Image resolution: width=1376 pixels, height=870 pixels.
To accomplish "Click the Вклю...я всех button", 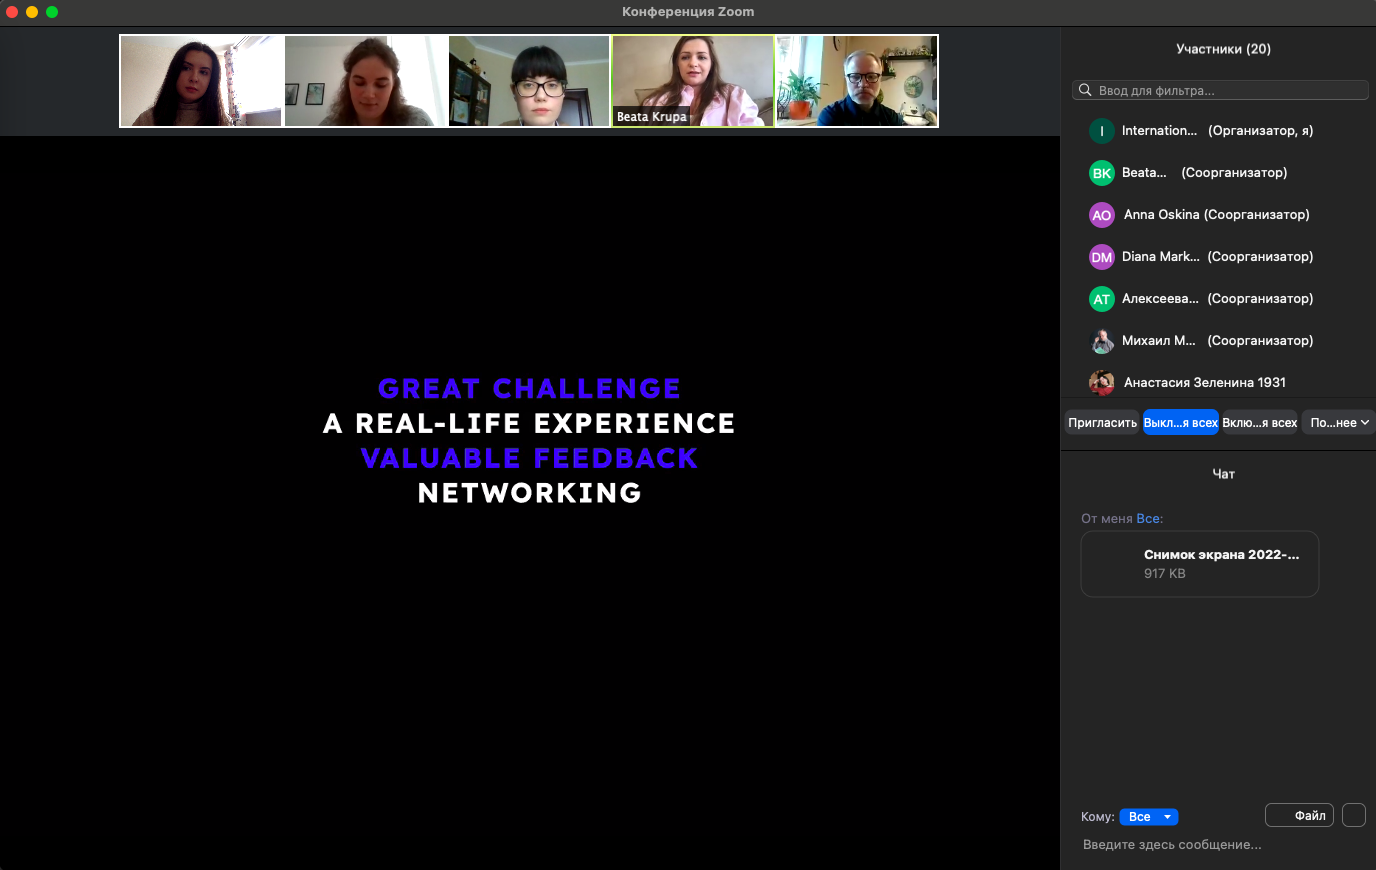I will click(x=1259, y=423).
